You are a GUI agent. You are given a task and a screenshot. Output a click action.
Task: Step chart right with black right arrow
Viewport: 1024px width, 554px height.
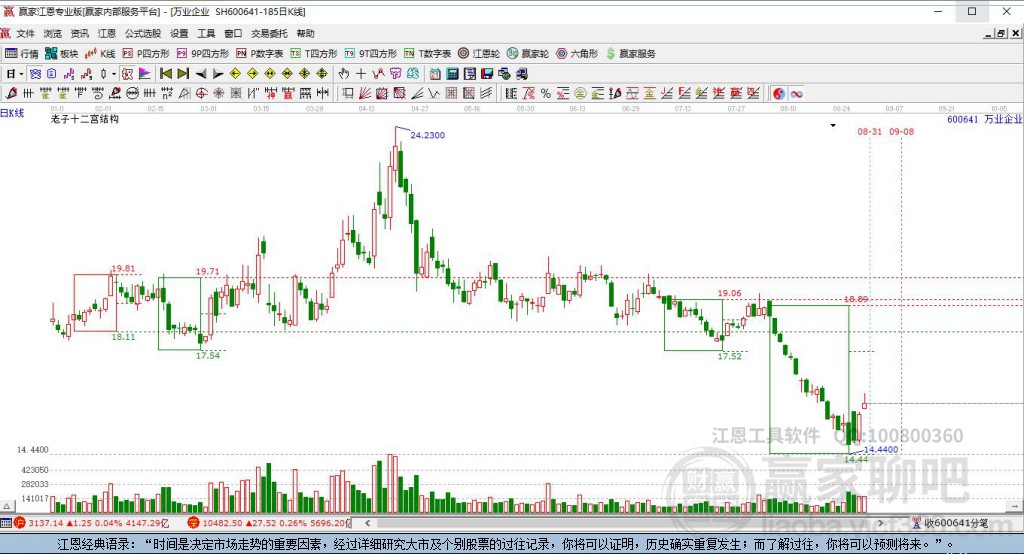[x=218, y=74]
